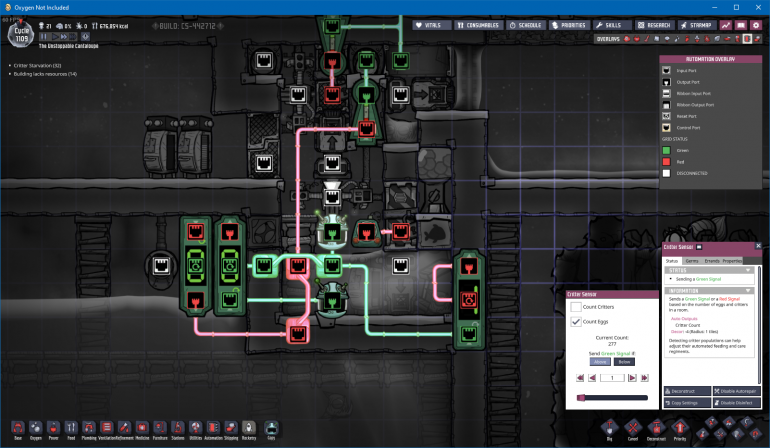Viewport: 770px width, 448px height.
Task: Open the Automation build category
Action: (213, 428)
